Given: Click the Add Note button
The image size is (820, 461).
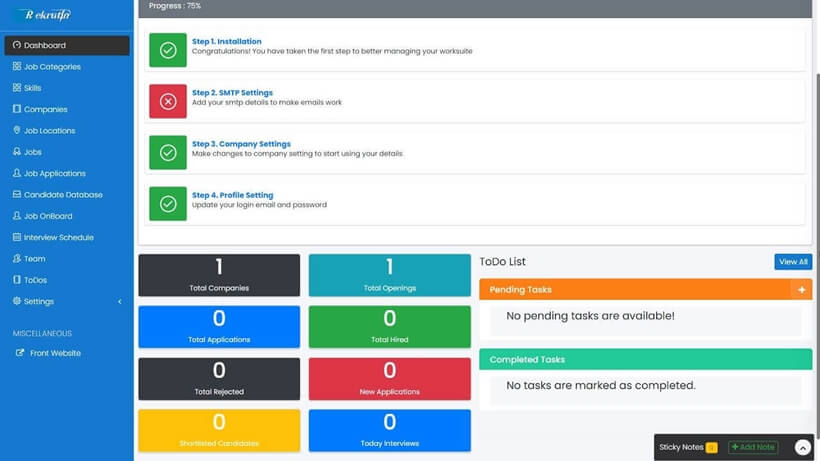Looking at the screenshot, I should [753, 447].
